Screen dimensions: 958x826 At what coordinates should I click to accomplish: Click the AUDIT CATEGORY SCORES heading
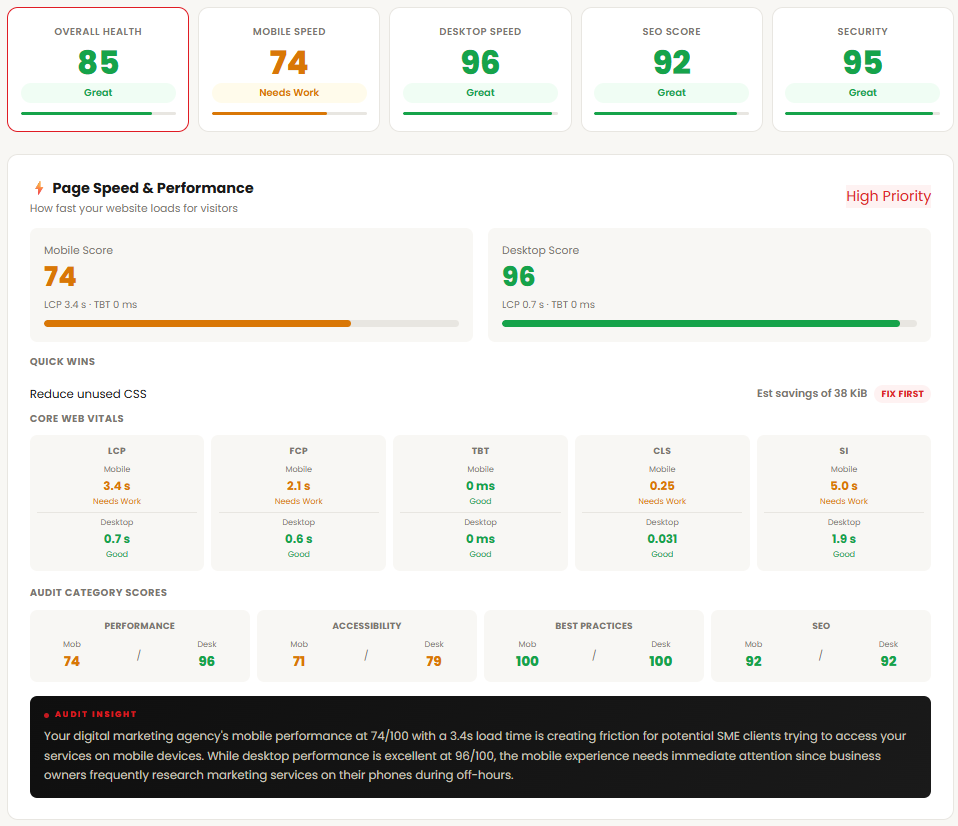coord(98,593)
